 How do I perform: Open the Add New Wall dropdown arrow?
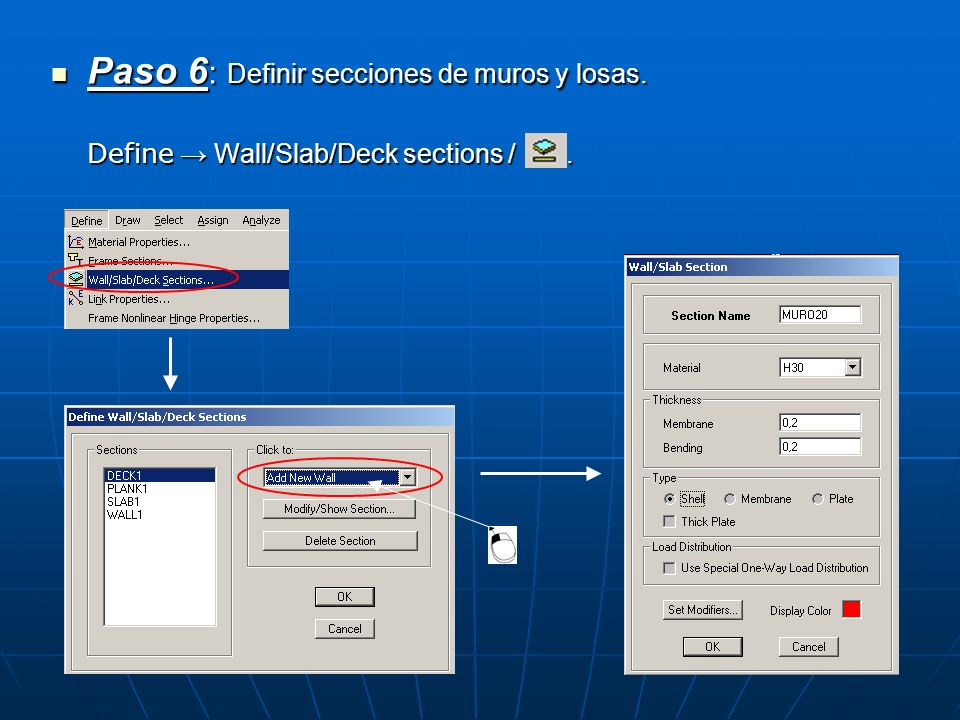[x=408, y=478]
